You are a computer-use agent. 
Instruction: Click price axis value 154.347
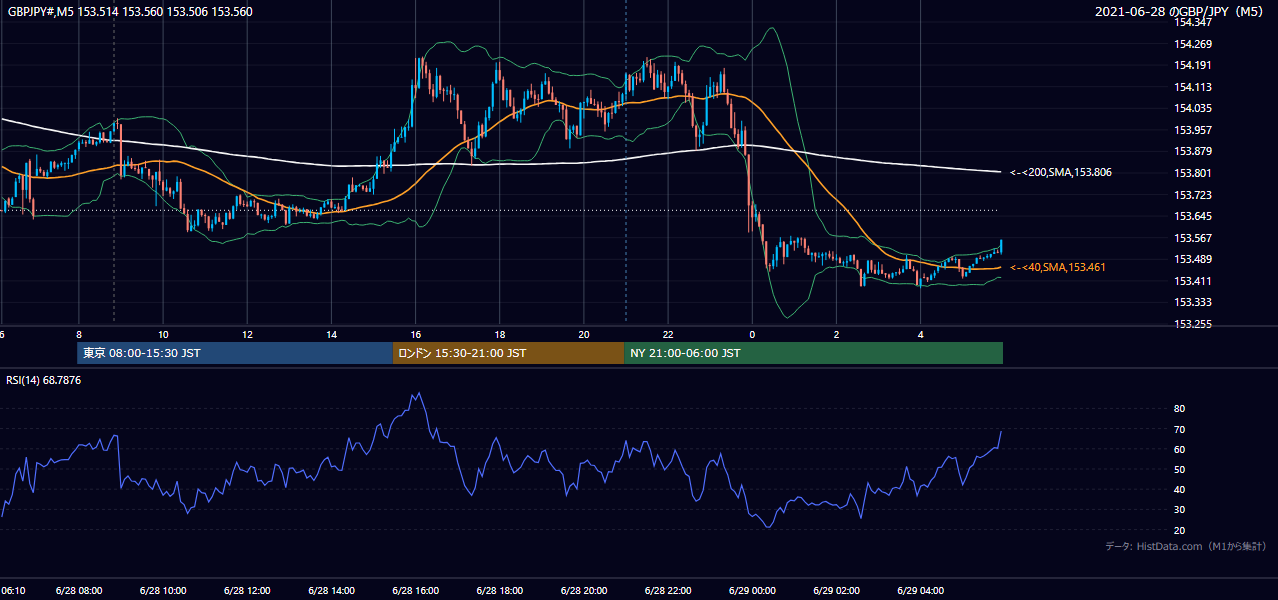click(x=1192, y=22)
